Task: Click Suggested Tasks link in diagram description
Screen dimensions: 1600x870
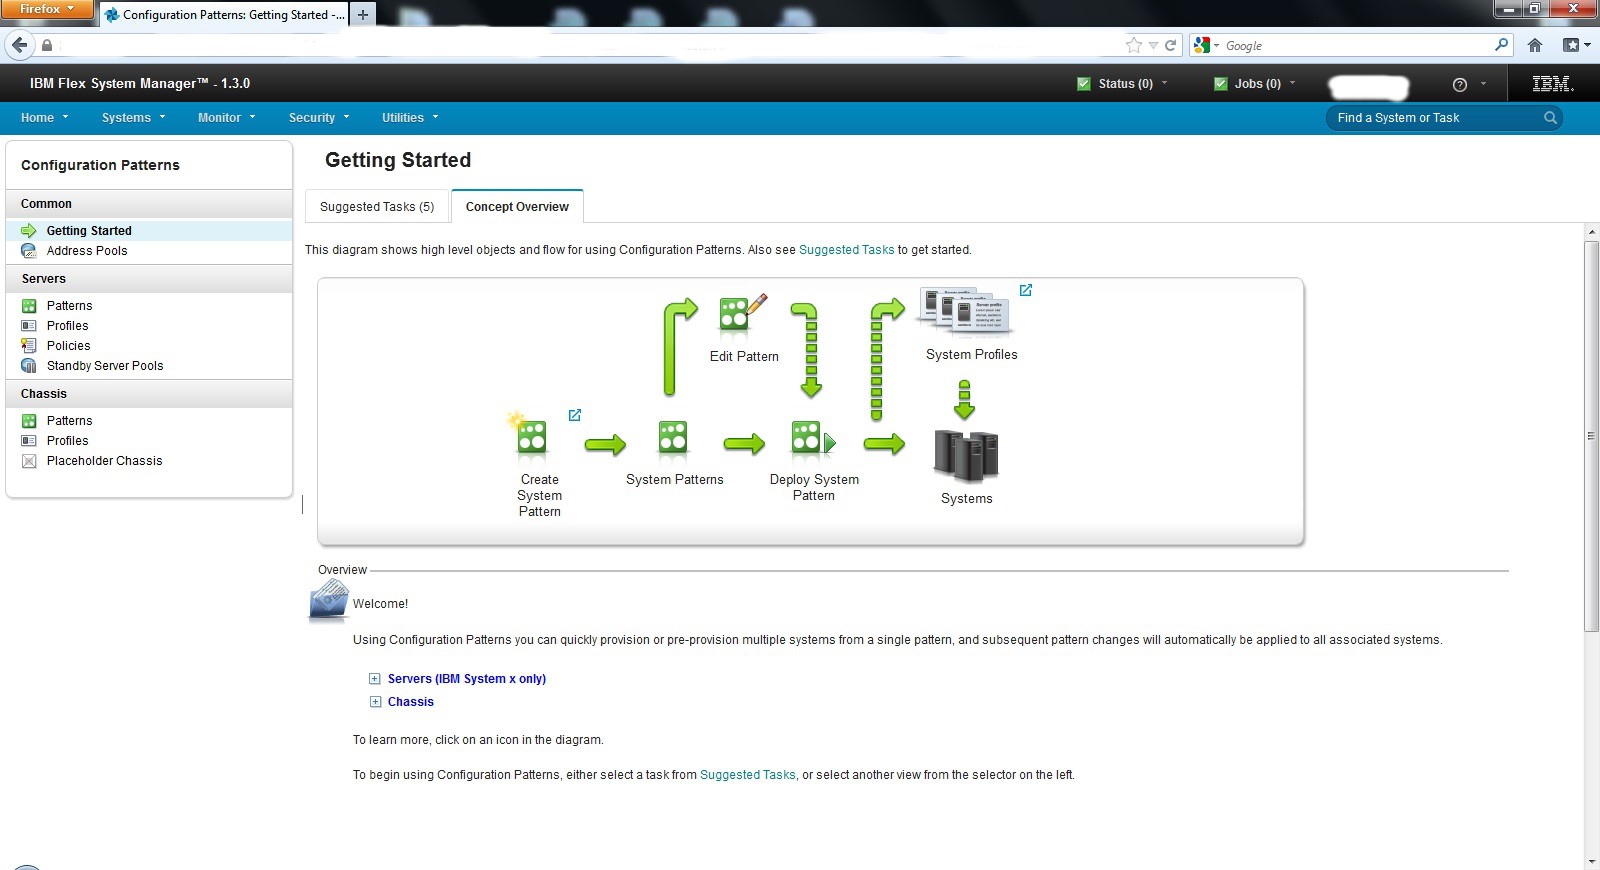Action: (846, 250)
